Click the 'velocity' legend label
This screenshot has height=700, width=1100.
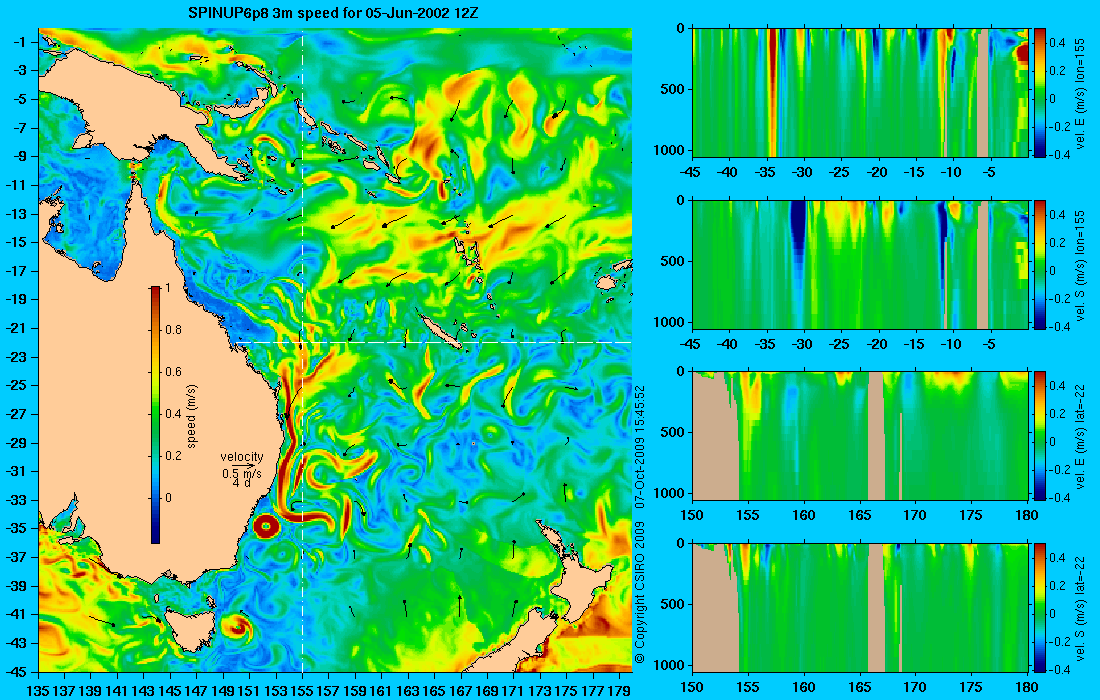[242, 457]
